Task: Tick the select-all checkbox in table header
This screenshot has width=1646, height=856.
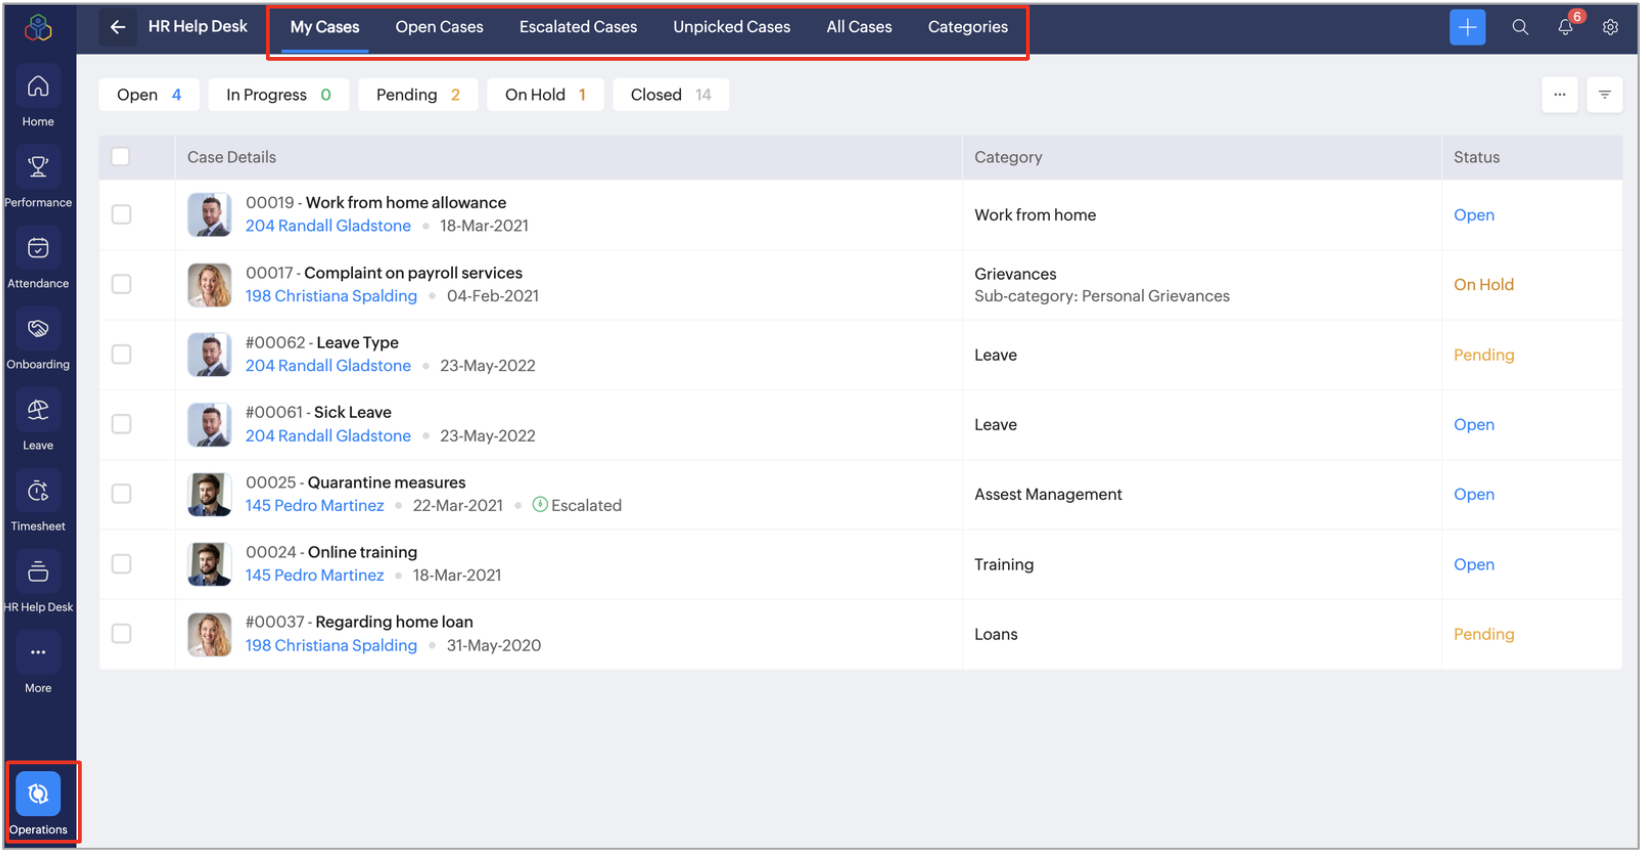Action: [x=121, y=157]
